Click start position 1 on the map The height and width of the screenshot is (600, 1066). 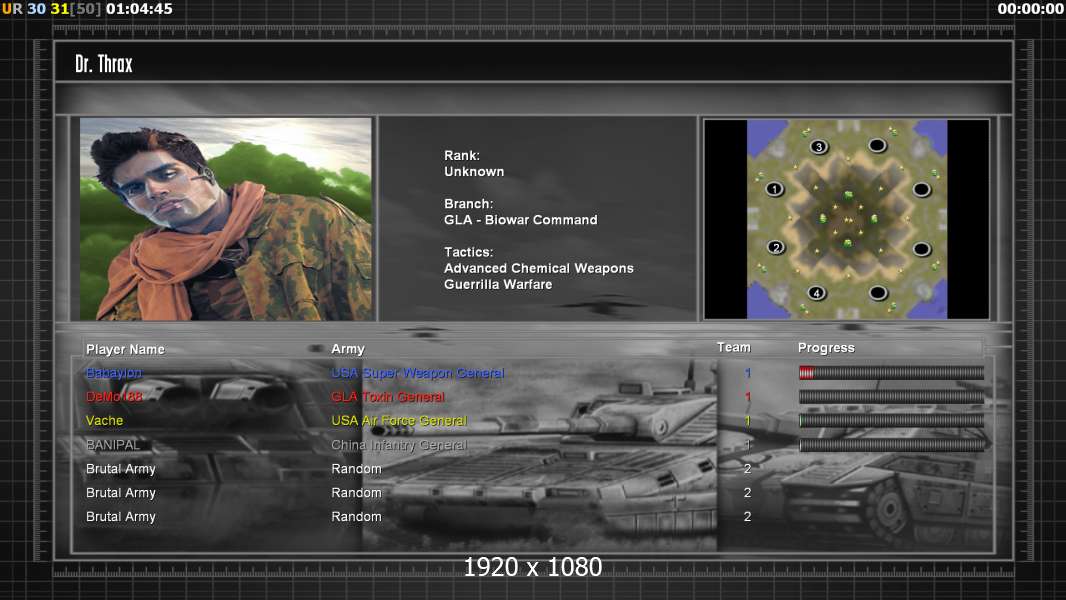click(x=774, y=189)
